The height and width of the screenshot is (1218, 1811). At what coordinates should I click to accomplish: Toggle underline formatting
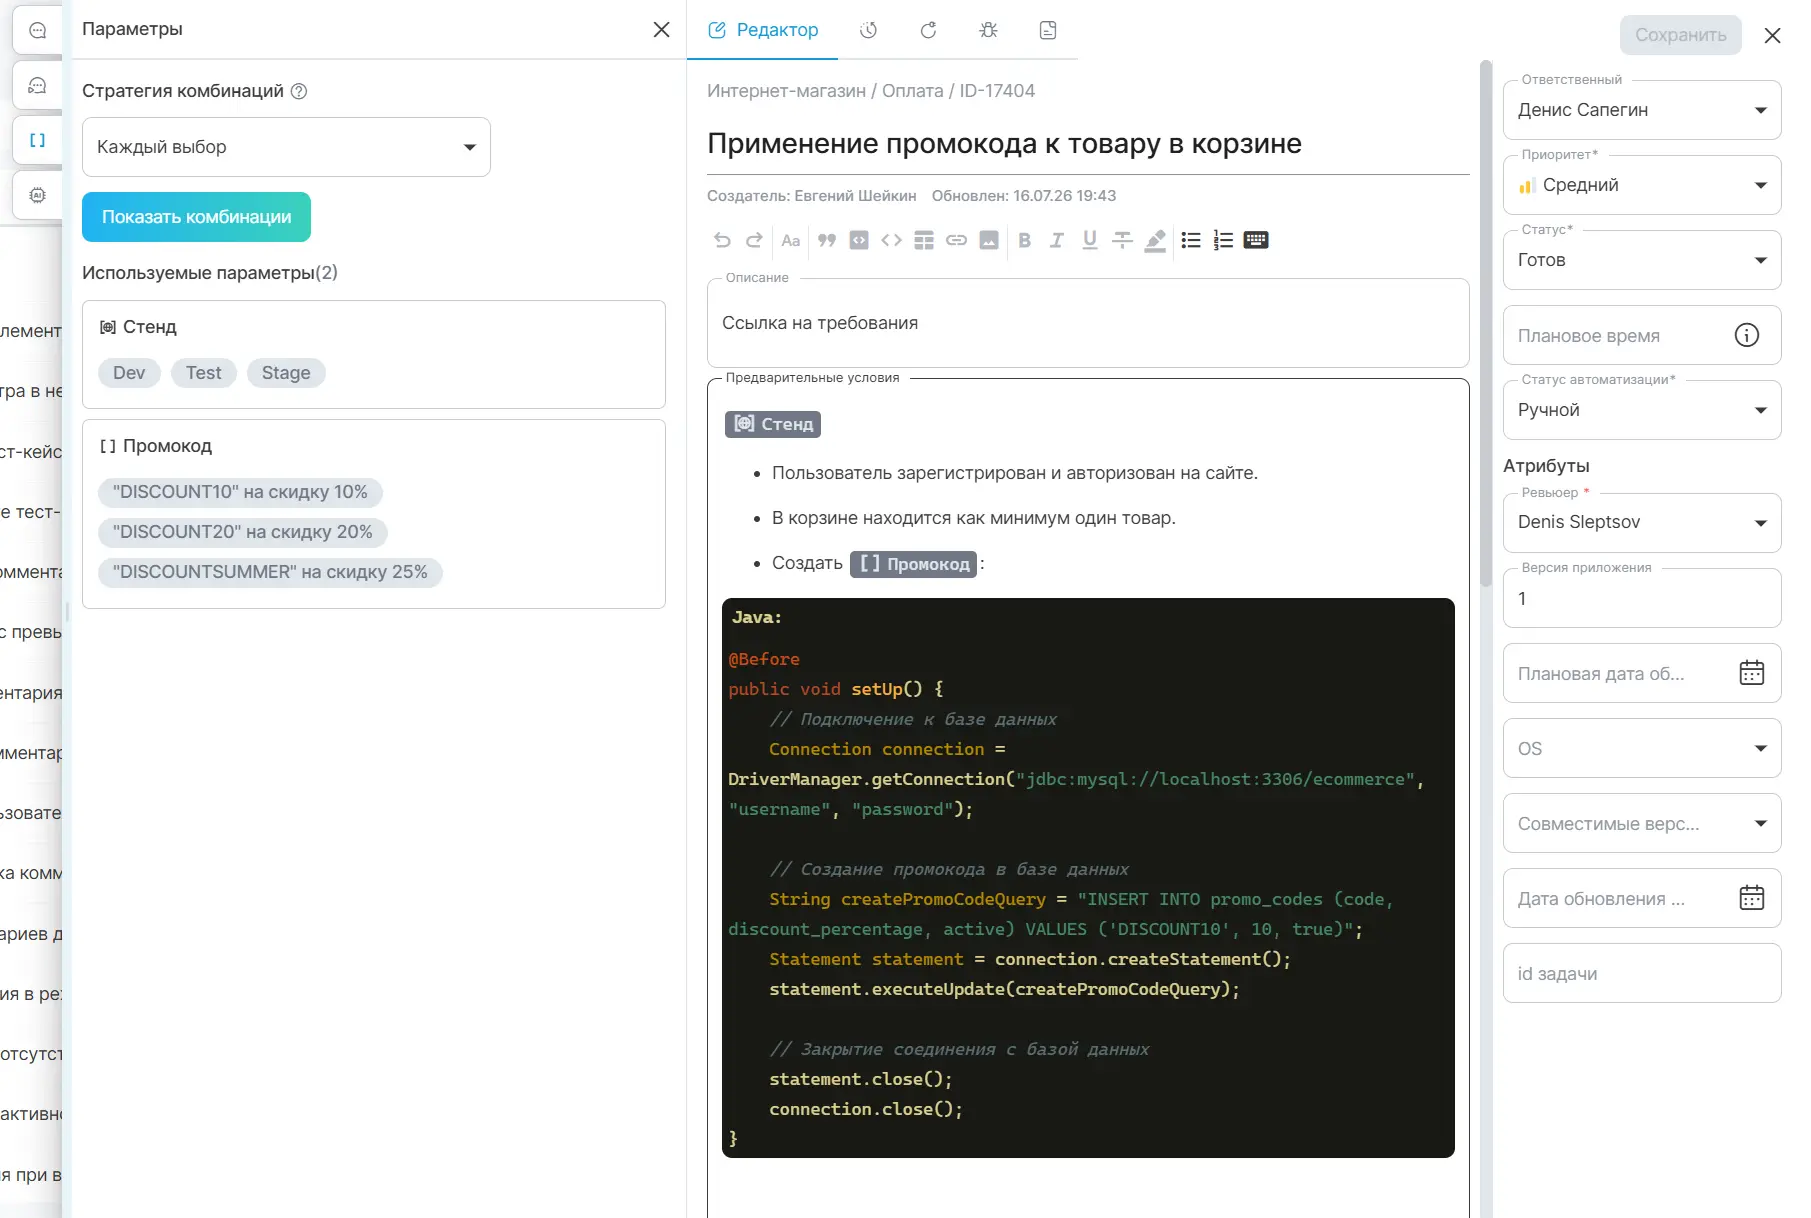(1090, 240)
